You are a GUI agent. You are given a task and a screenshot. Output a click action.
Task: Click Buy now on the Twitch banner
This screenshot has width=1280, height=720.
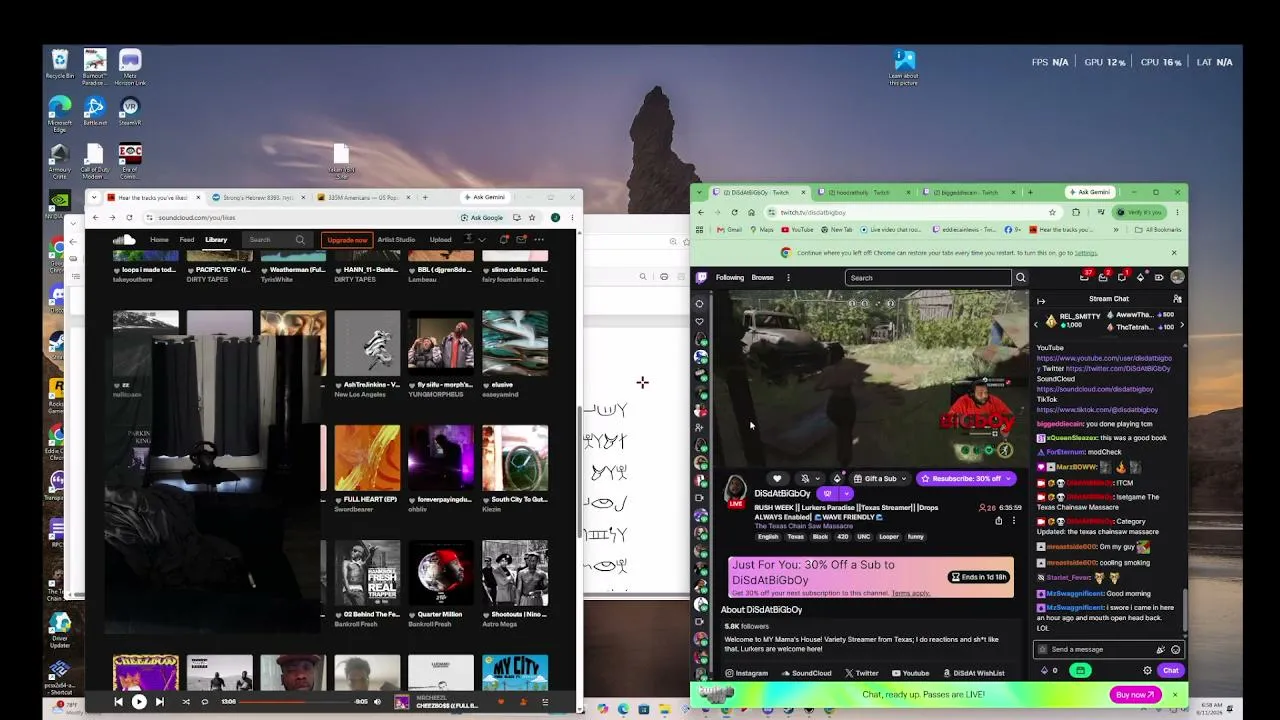[1135, 694]
